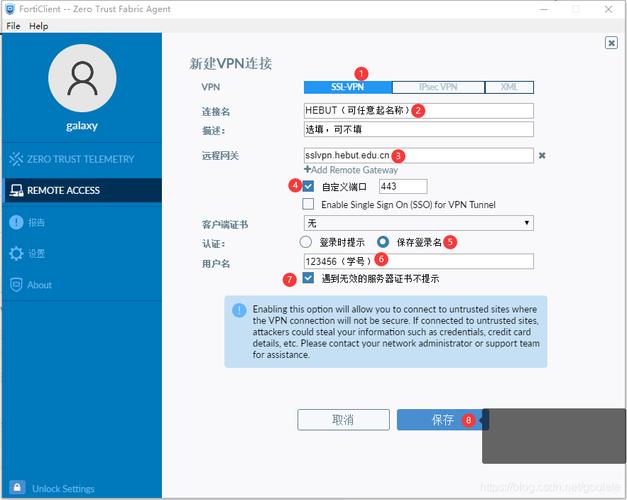Switch to the XML tab

coord(509,87)
